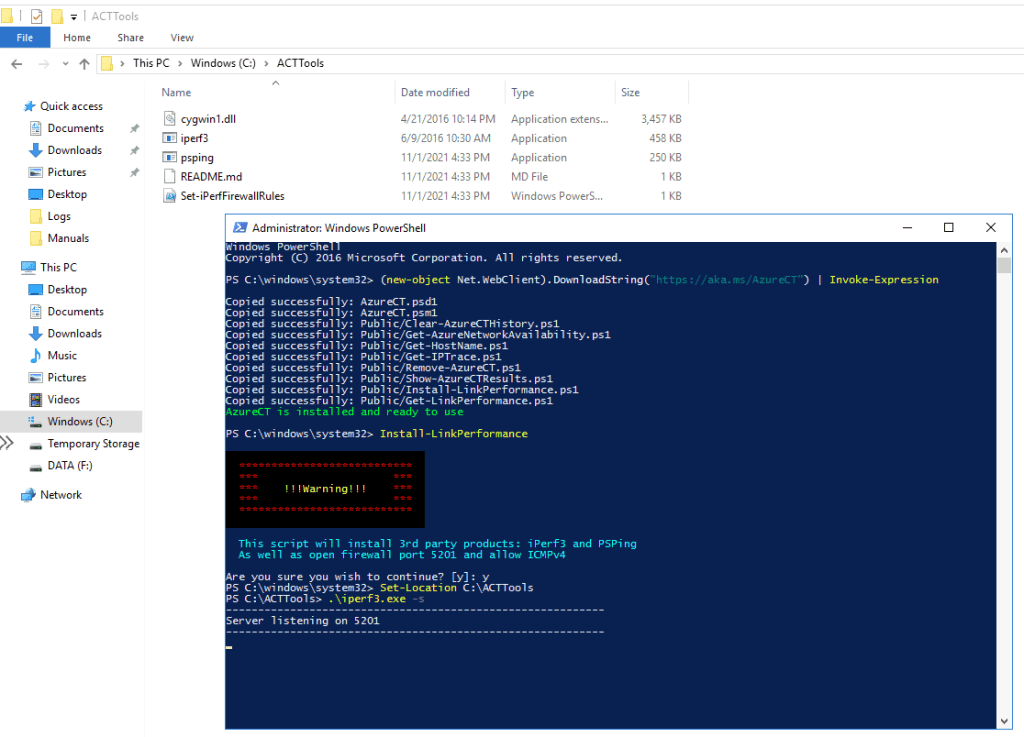The height and width of the screenshot is (737, 1024).
Task: Click the Videos film icon
Action: [x=36, y=400]
